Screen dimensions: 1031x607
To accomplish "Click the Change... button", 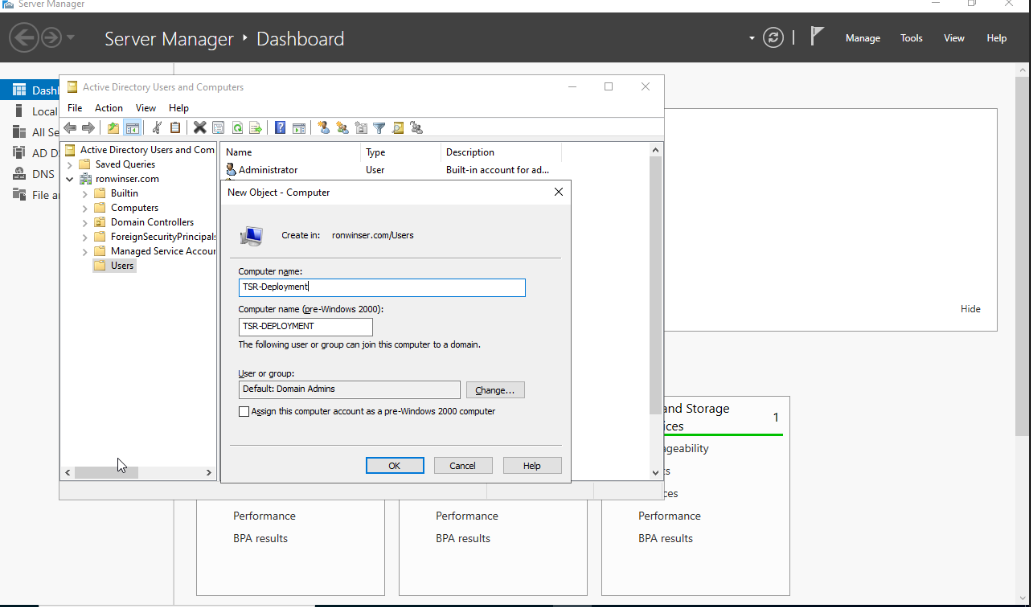I will (495, 390).
